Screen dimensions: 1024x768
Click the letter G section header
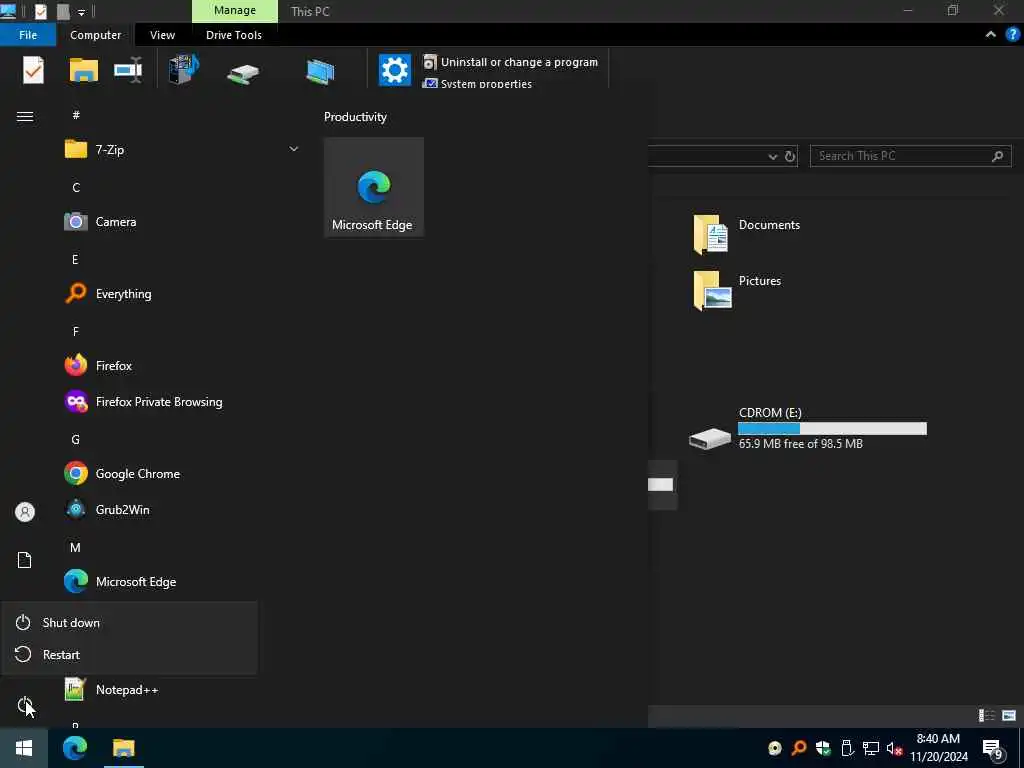pyautogui.click(x=75, y=440)
